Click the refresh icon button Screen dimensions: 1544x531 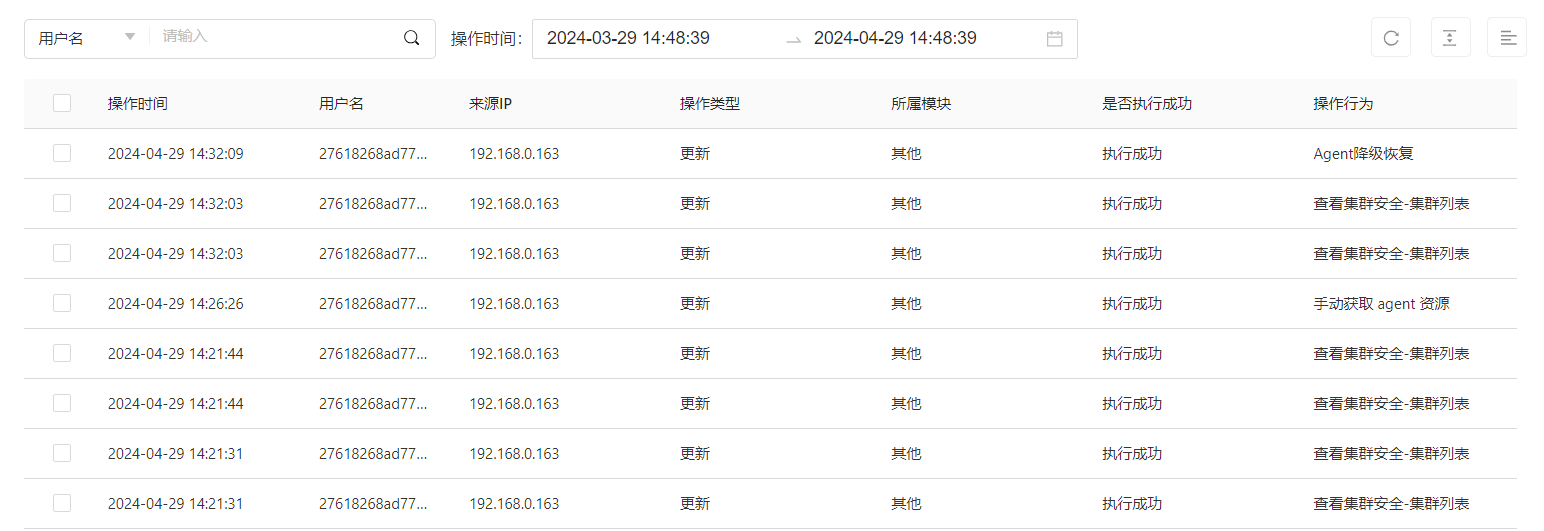point(1390,38)
